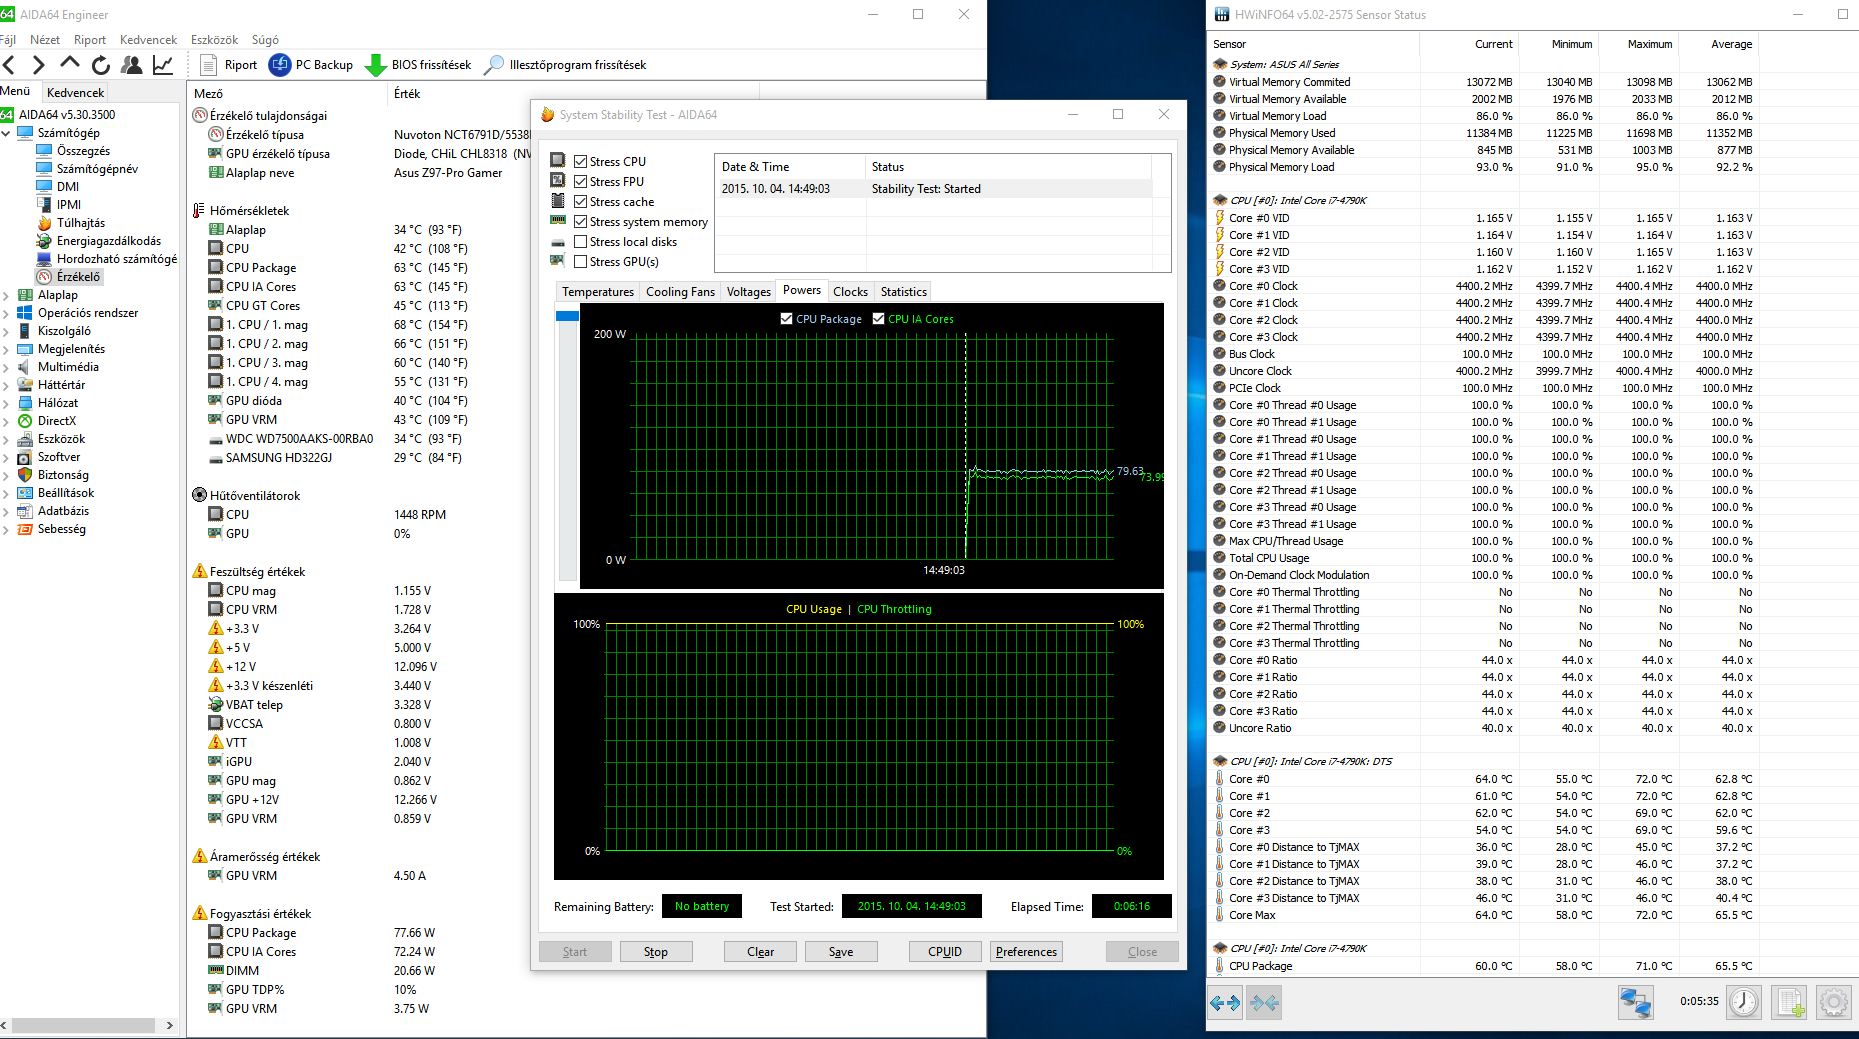Click HWiNFO network computers icon
This screenshot has width=1859, height=1039.
click(1636, 1002)
